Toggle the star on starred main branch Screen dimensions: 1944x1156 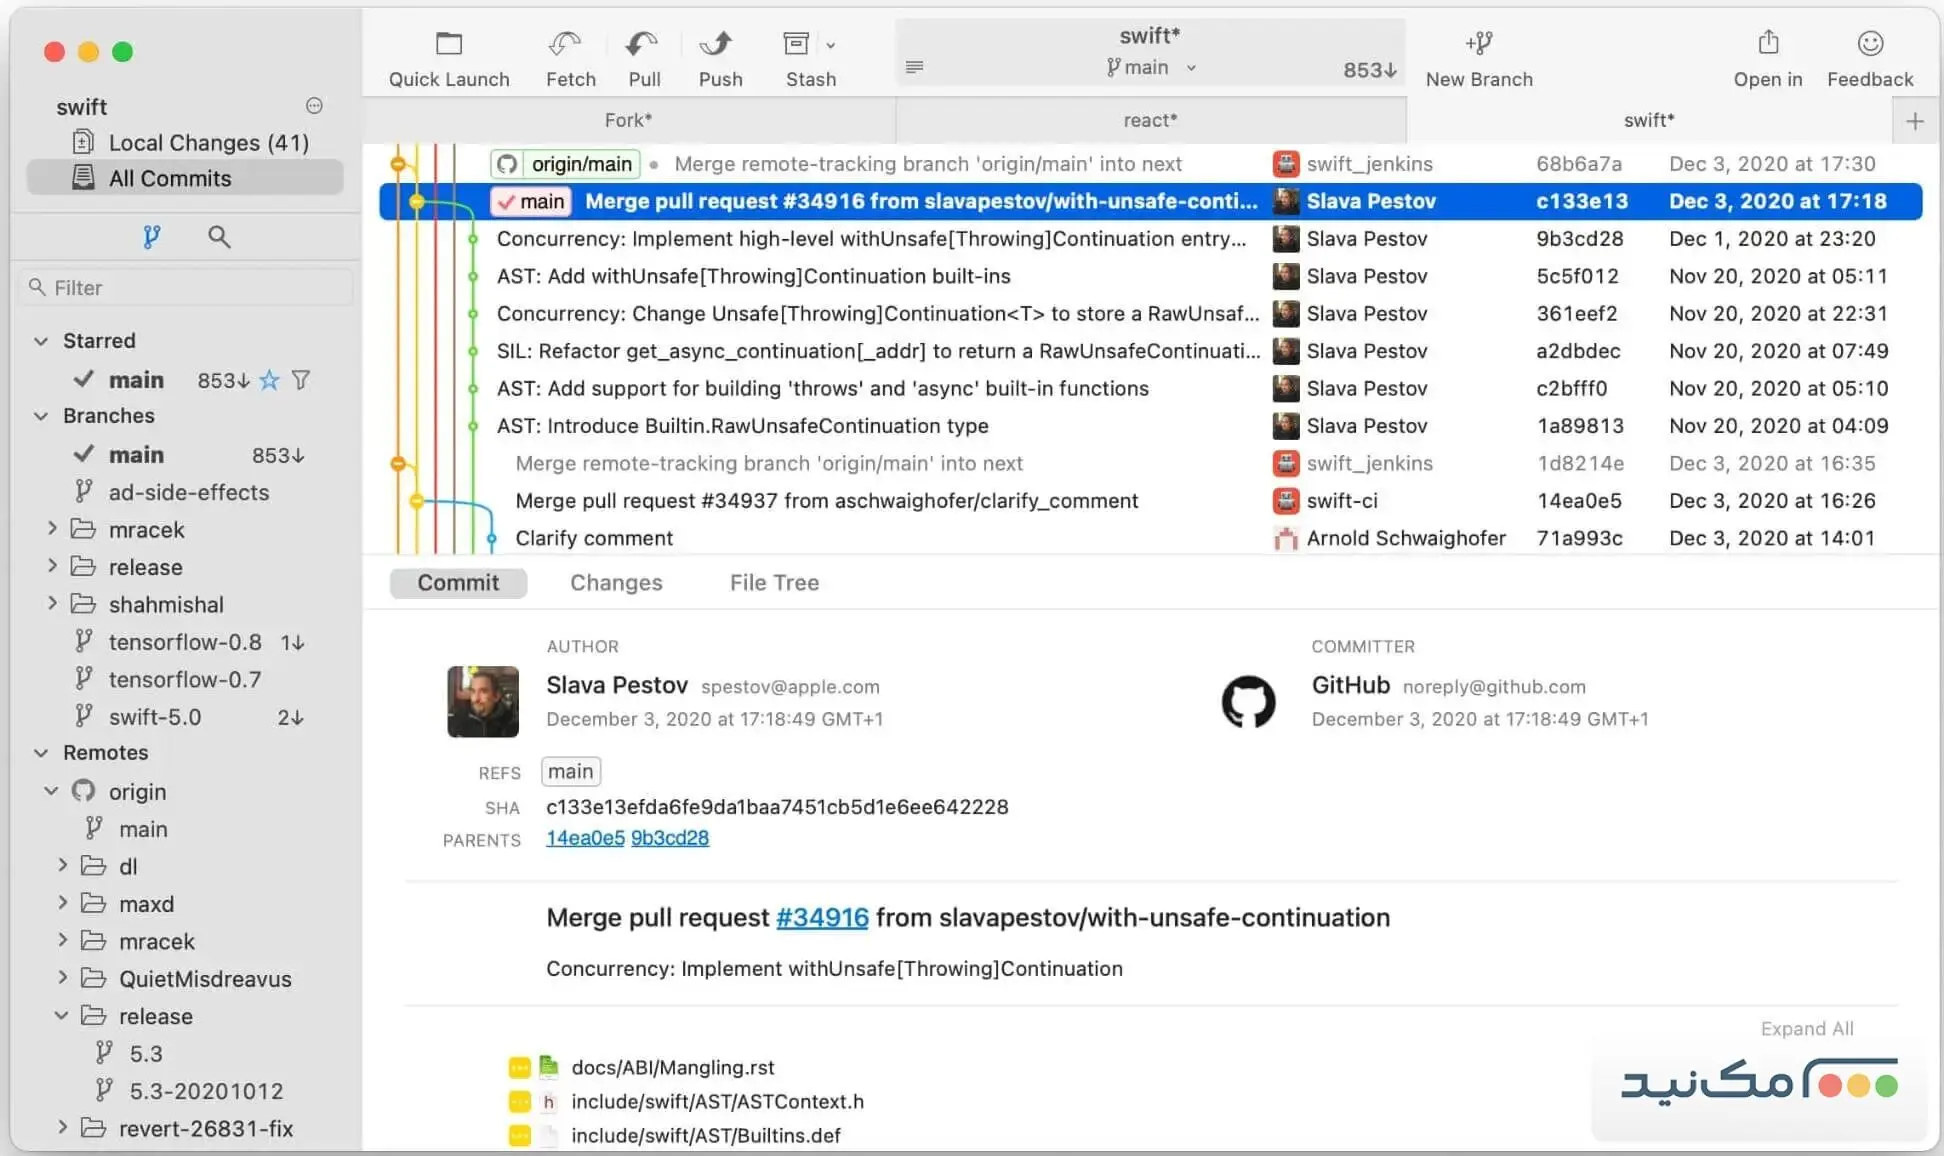tap(269, 380)
